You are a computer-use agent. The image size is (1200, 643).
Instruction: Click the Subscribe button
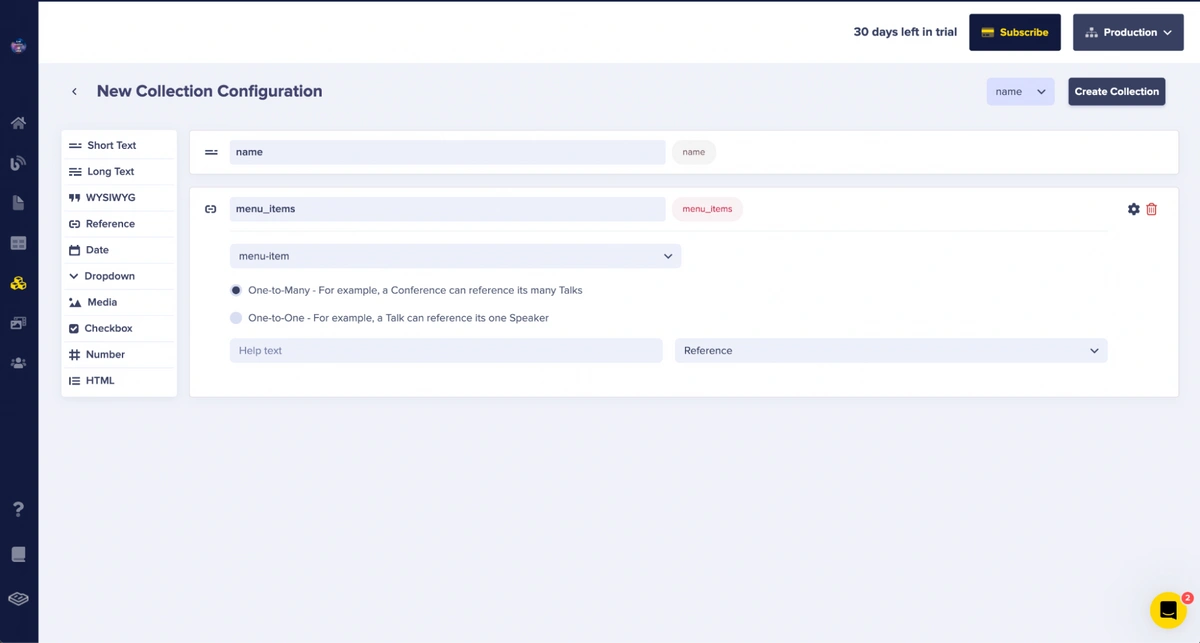[1014, 32]
